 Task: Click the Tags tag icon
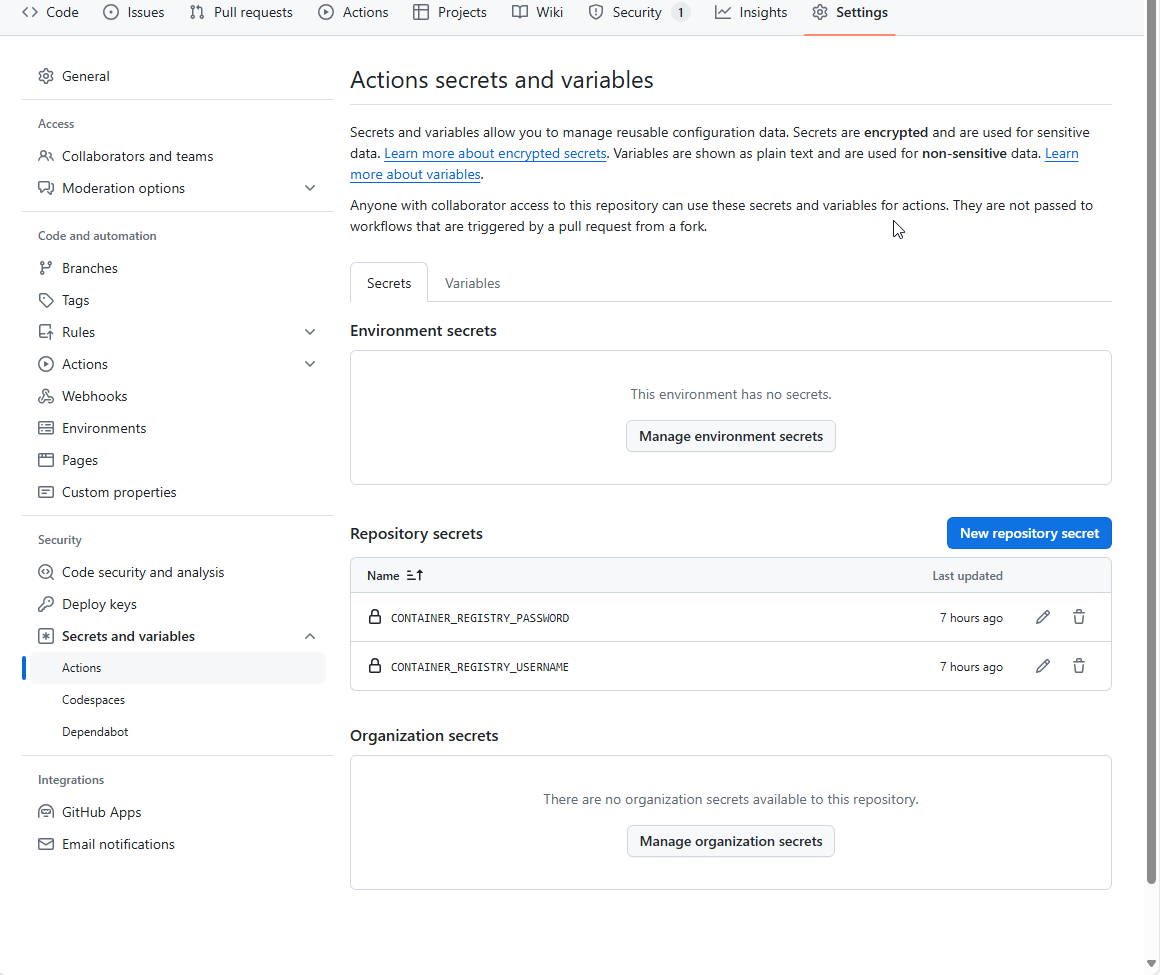pos(46,300)
